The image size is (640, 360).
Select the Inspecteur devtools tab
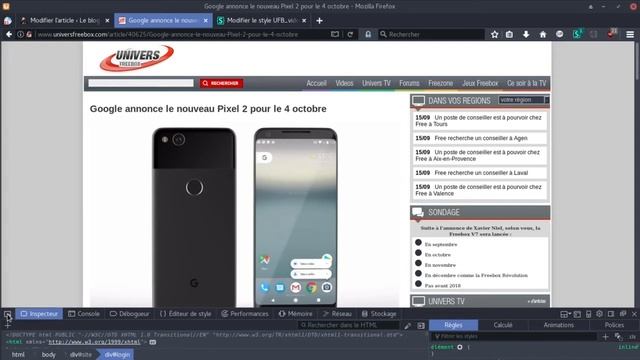click(x=39, y=314)
